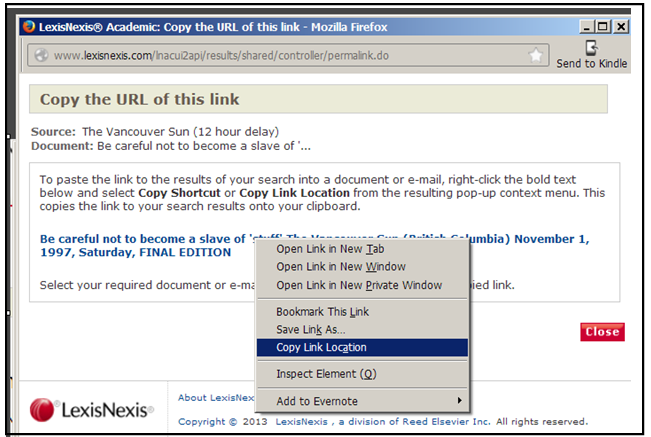This screenshot has width=651, height=437.
Task: Click the LexisNexis logo in footer
Action: (x=92, y=410)
